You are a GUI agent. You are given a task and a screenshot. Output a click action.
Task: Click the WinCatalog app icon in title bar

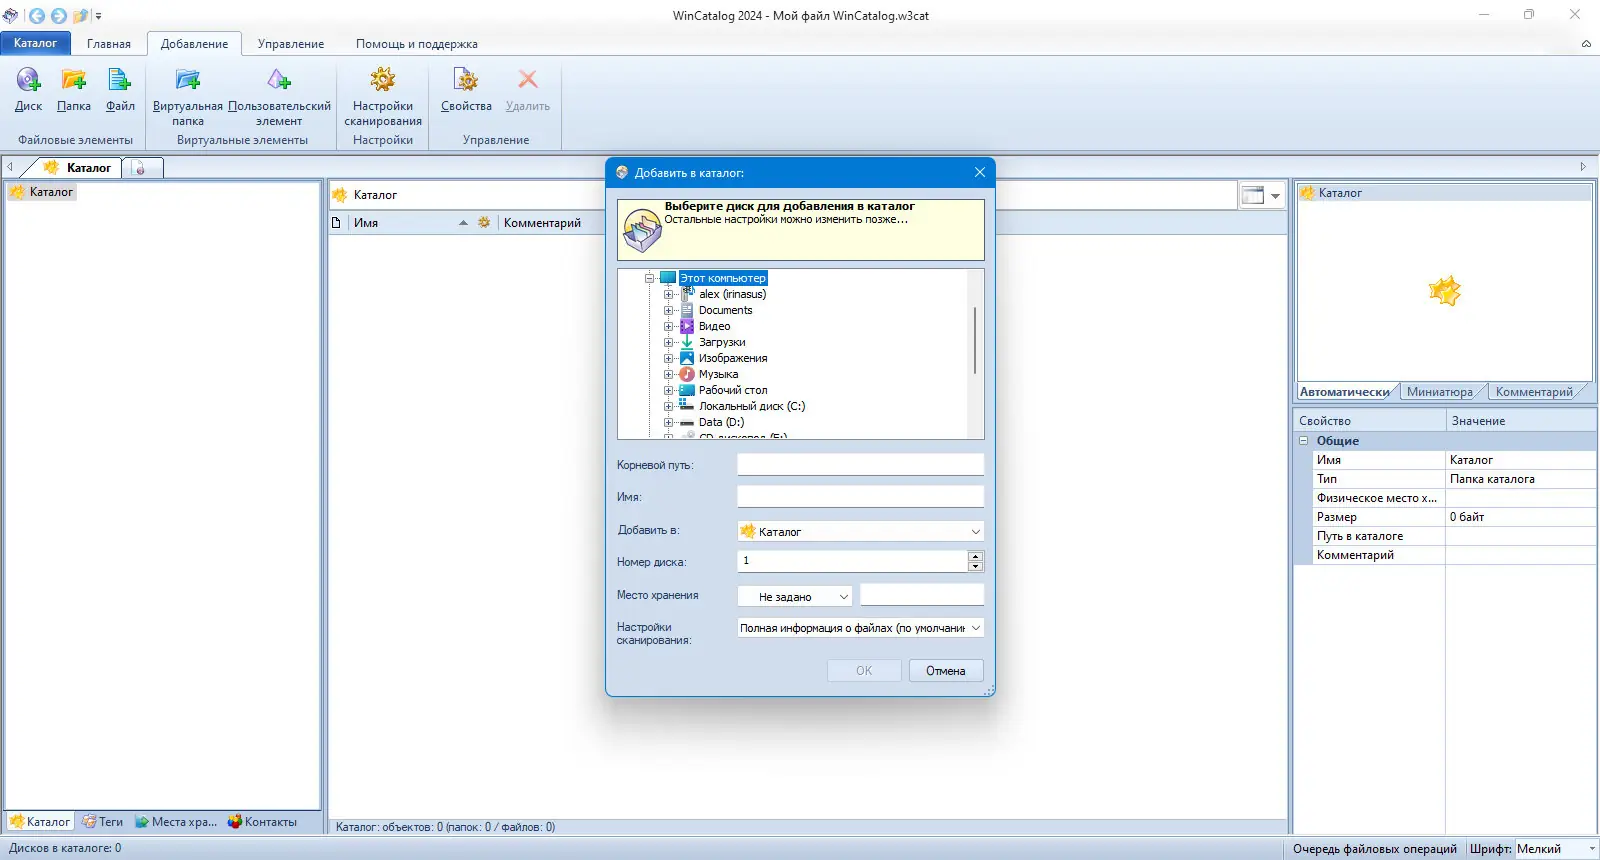11,16
